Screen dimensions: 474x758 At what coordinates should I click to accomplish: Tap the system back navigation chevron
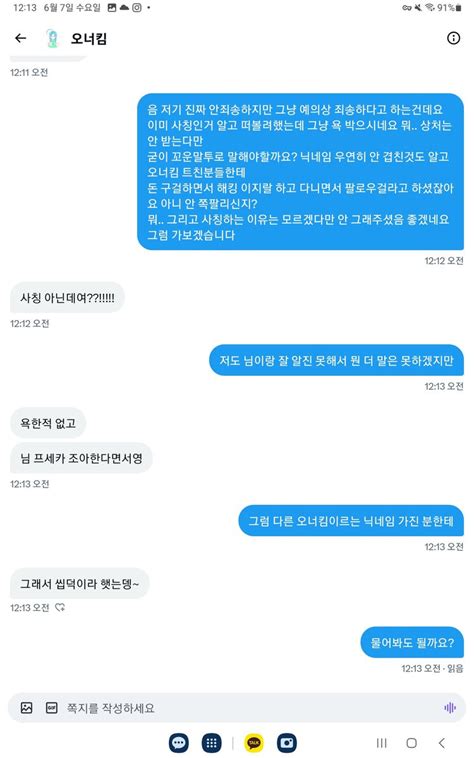[x=442, y=743]
